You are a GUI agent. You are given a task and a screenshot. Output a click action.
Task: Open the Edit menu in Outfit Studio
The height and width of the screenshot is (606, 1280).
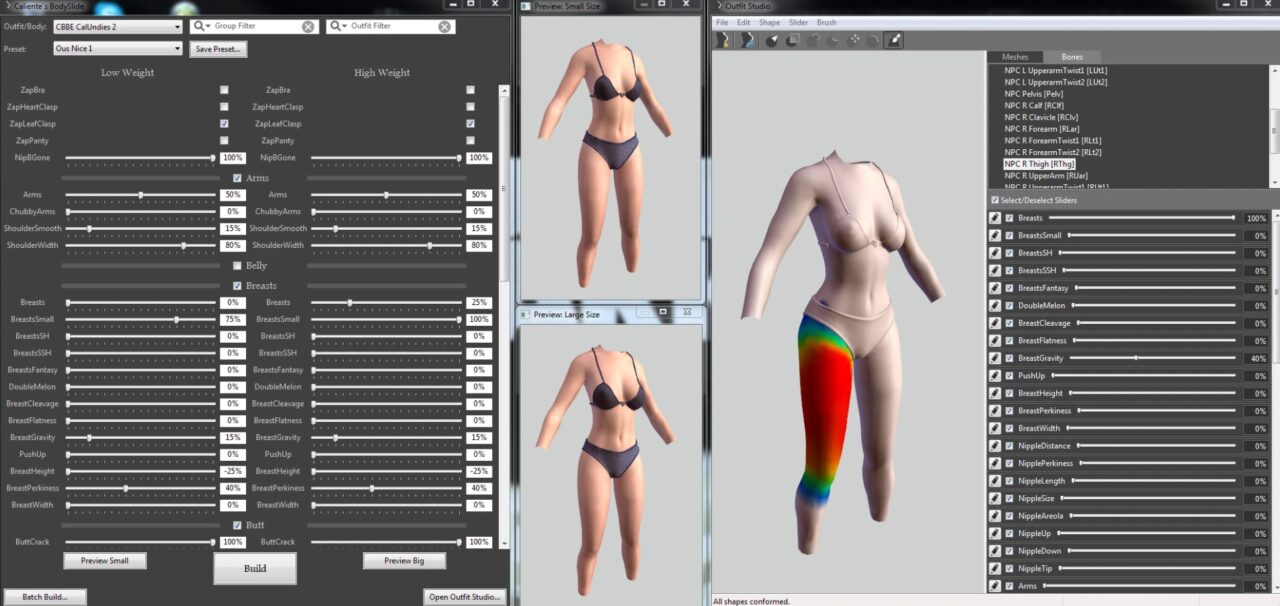coord(743,22)
